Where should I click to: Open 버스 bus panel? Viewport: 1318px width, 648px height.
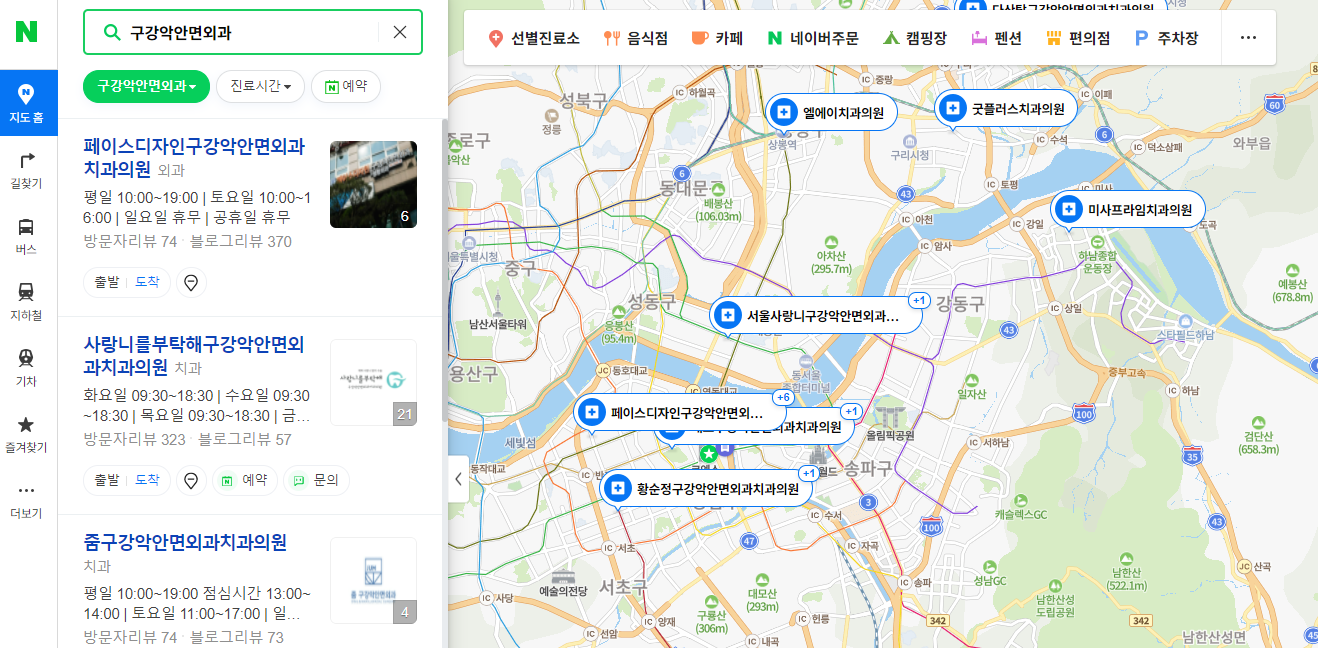[26, 234]
